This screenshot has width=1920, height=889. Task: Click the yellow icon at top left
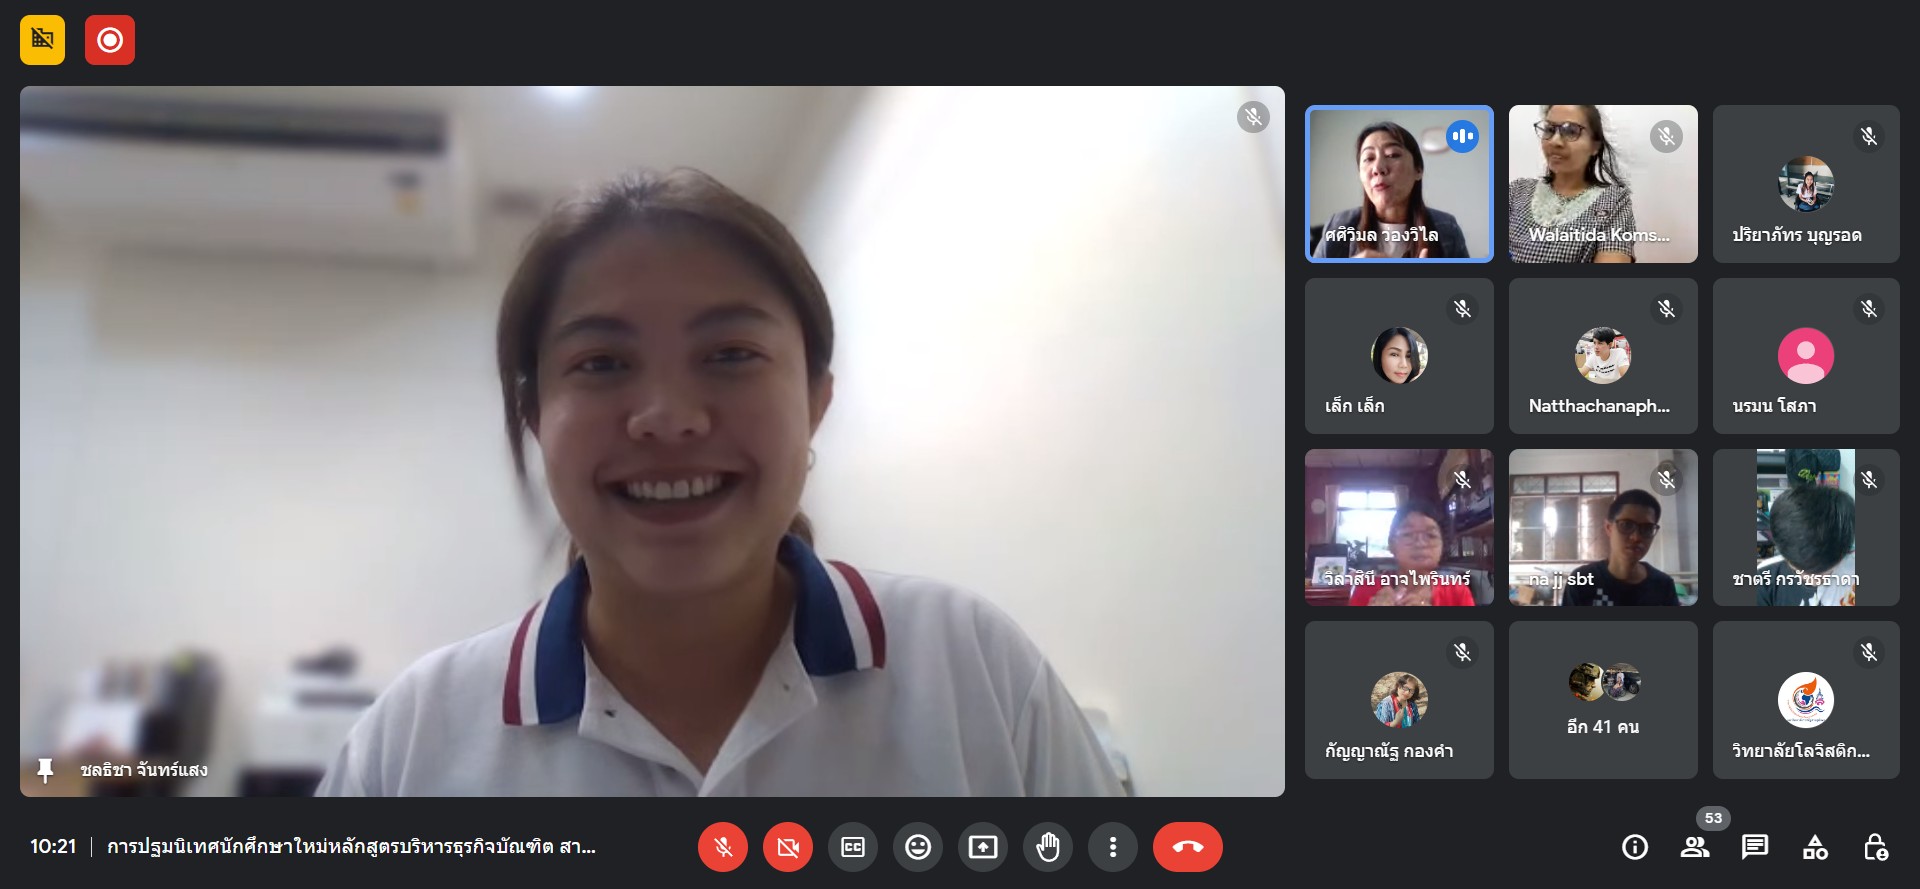click(42, 40)
